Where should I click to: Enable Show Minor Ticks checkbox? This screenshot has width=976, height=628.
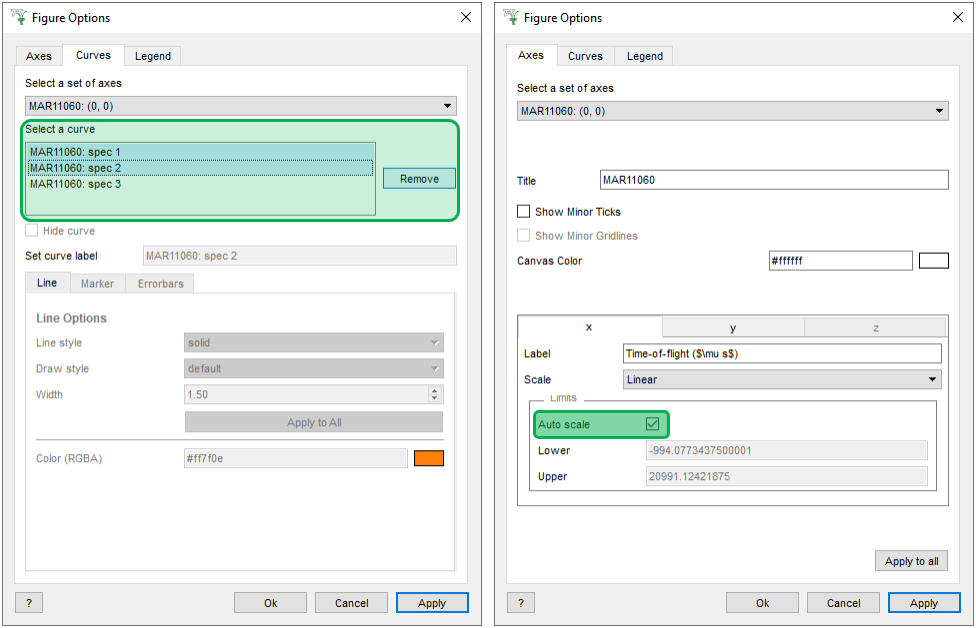[x=524, y=212]
